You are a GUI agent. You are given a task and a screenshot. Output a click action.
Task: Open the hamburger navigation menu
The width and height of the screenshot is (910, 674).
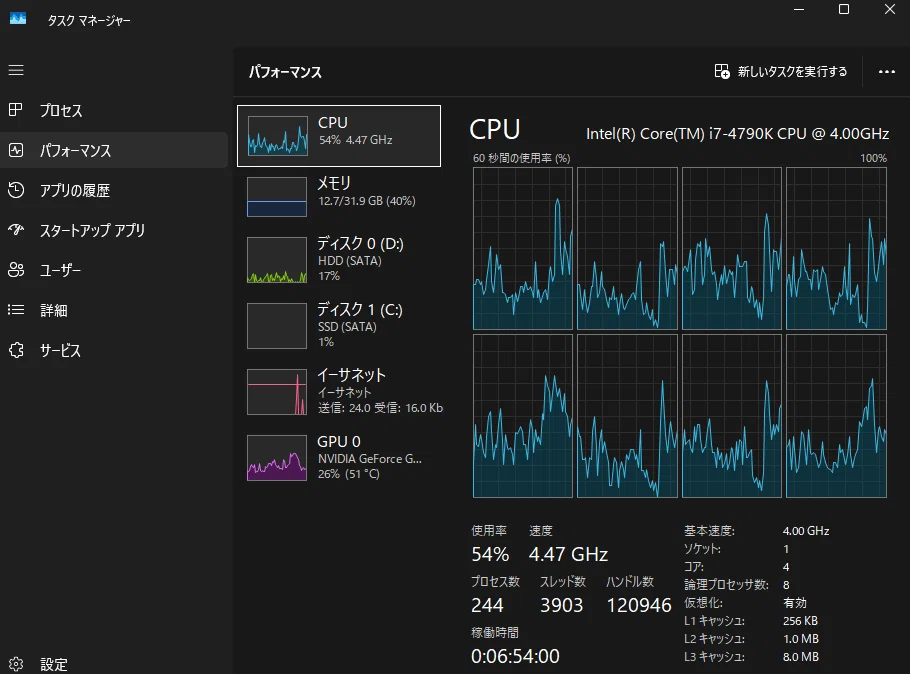pos(16,70)
